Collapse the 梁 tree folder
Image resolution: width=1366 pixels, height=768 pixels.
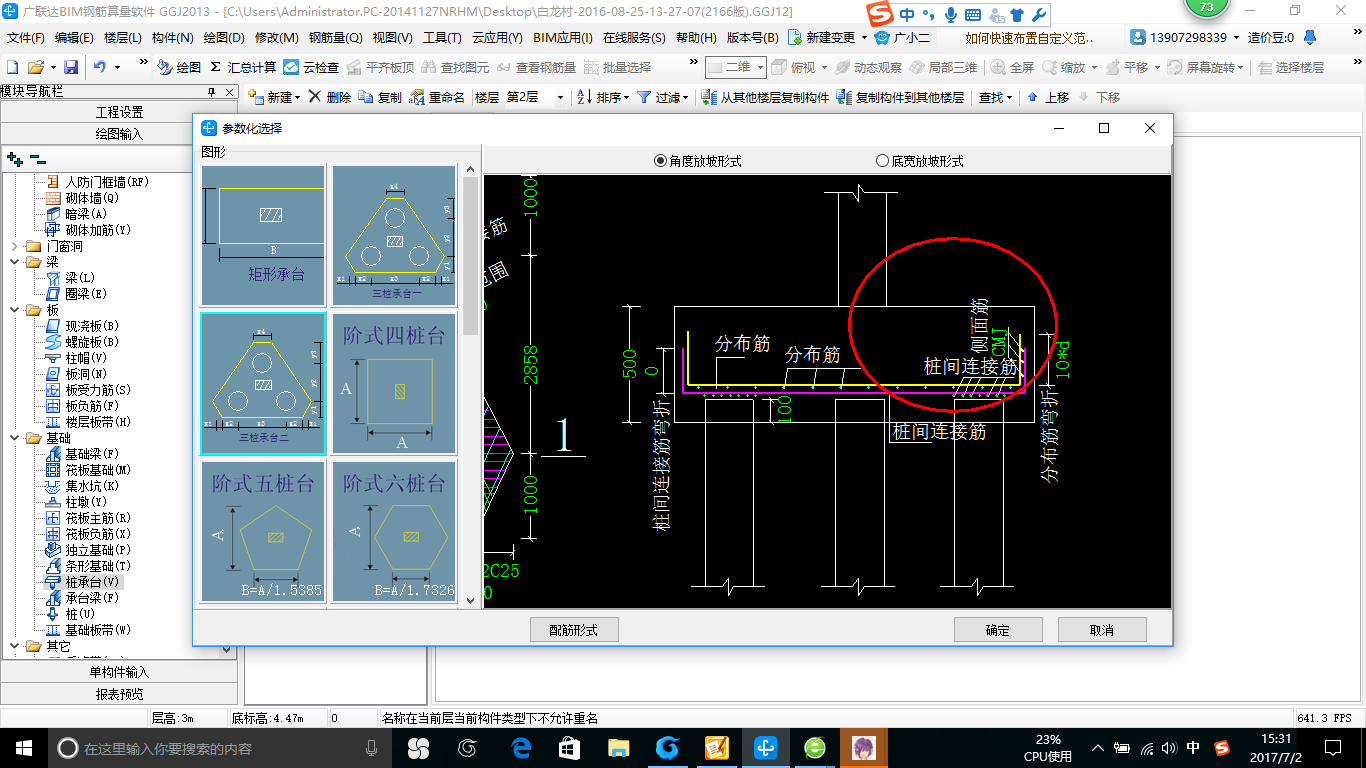click(x=14, y=262)
